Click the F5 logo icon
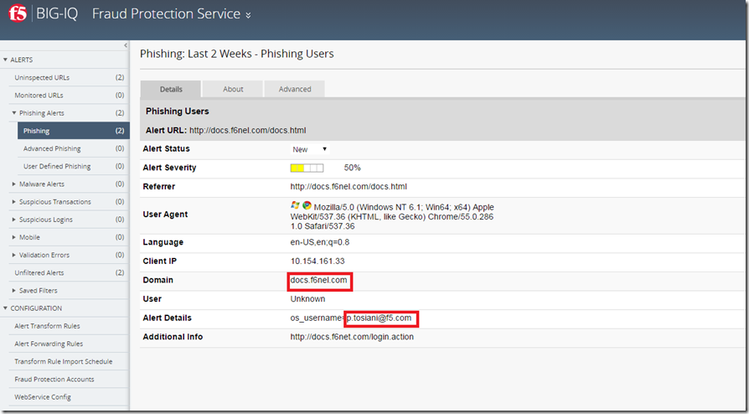 18,15
